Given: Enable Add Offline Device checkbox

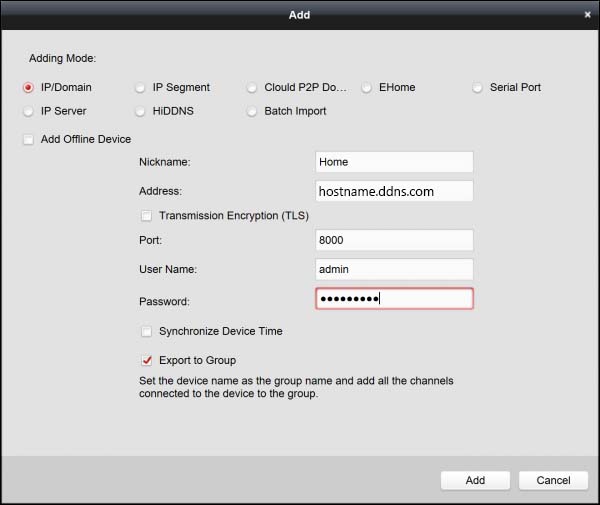Looking at the screenshot, I should coord(28,139).
